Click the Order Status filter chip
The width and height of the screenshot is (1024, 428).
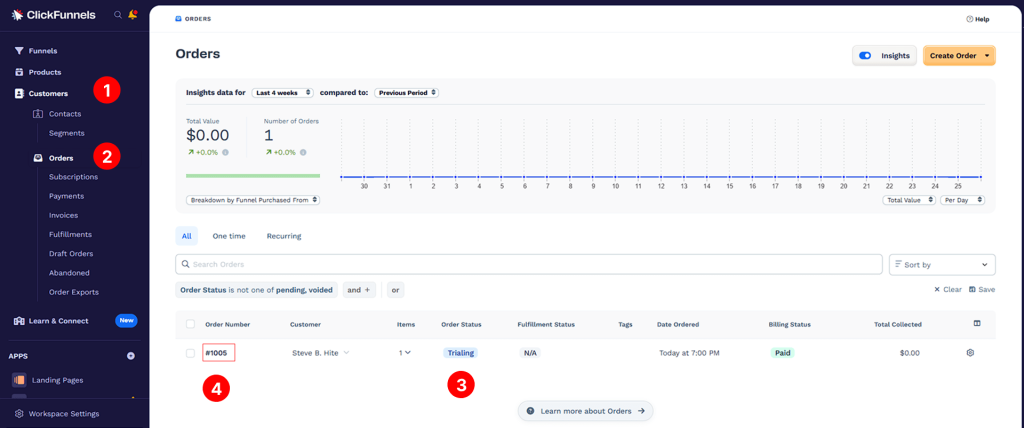point(256,290)
